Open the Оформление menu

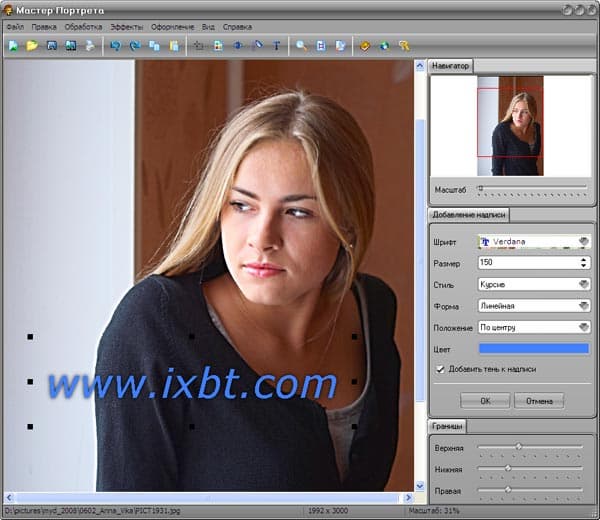173,27
